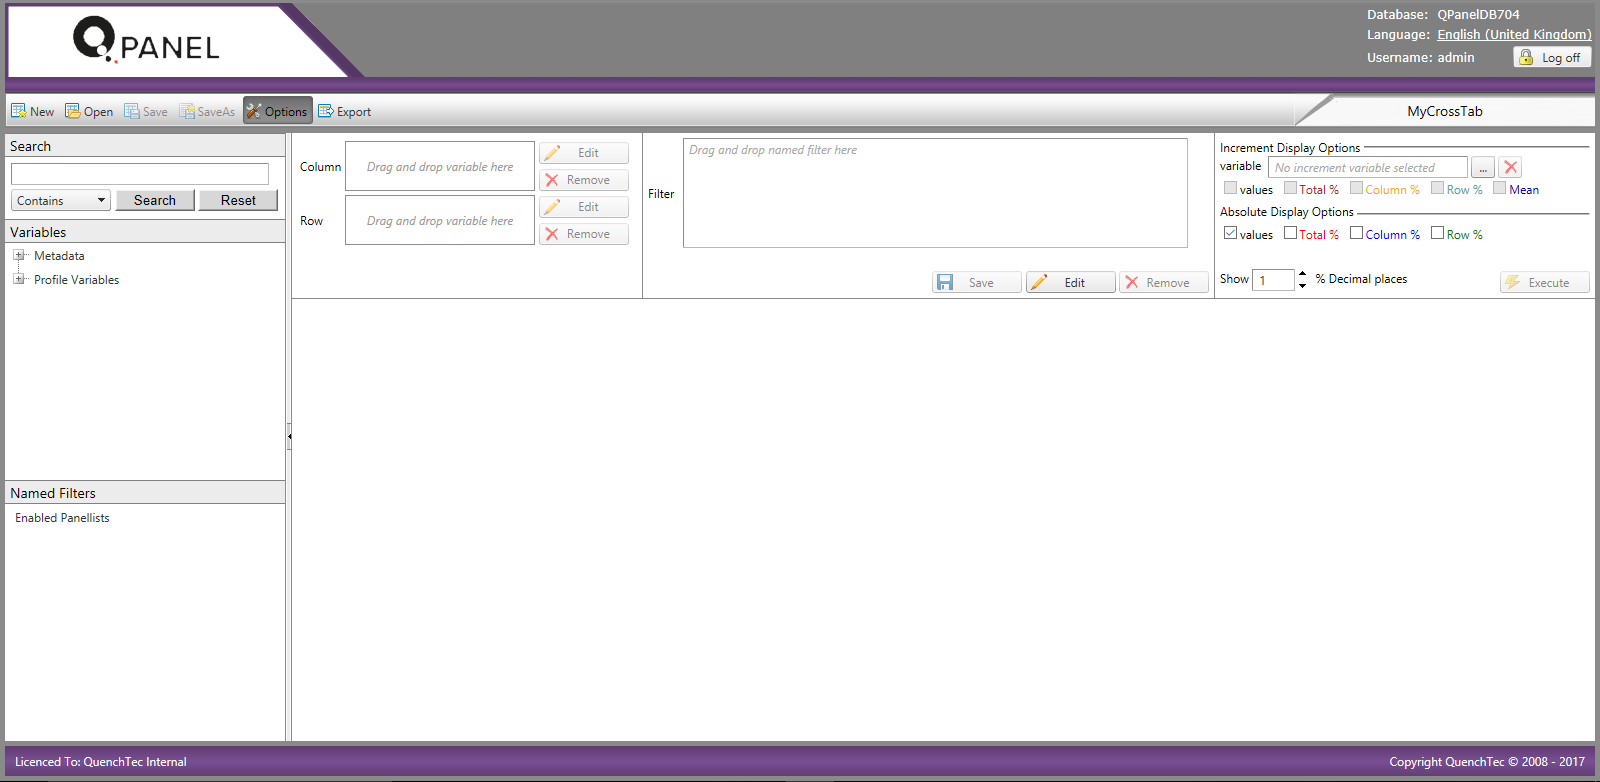Click the named filter drop area
This screenshot has width=1600, height=782.
pyautogui.click(x=935, y=193)
